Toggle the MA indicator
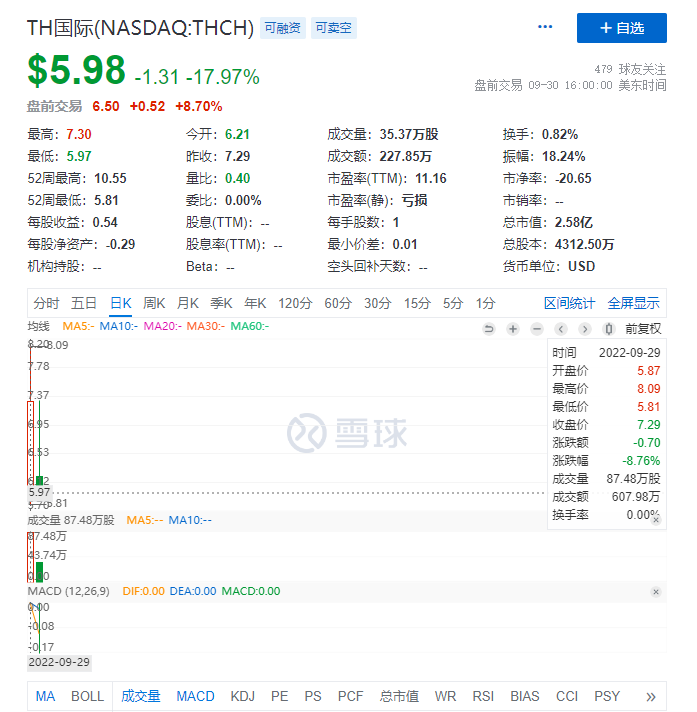The image size is (697, 712). coord(45,696)
